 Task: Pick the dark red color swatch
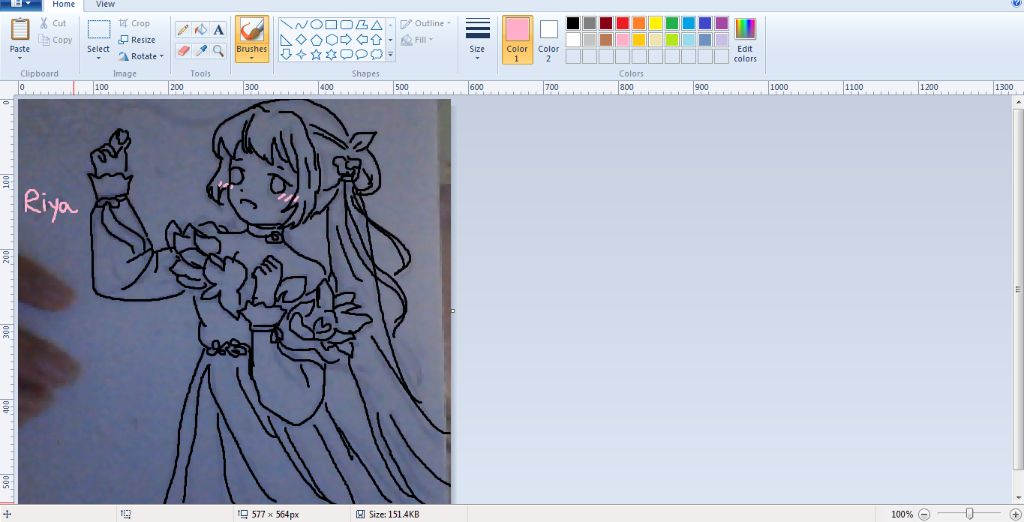(607, 24)
